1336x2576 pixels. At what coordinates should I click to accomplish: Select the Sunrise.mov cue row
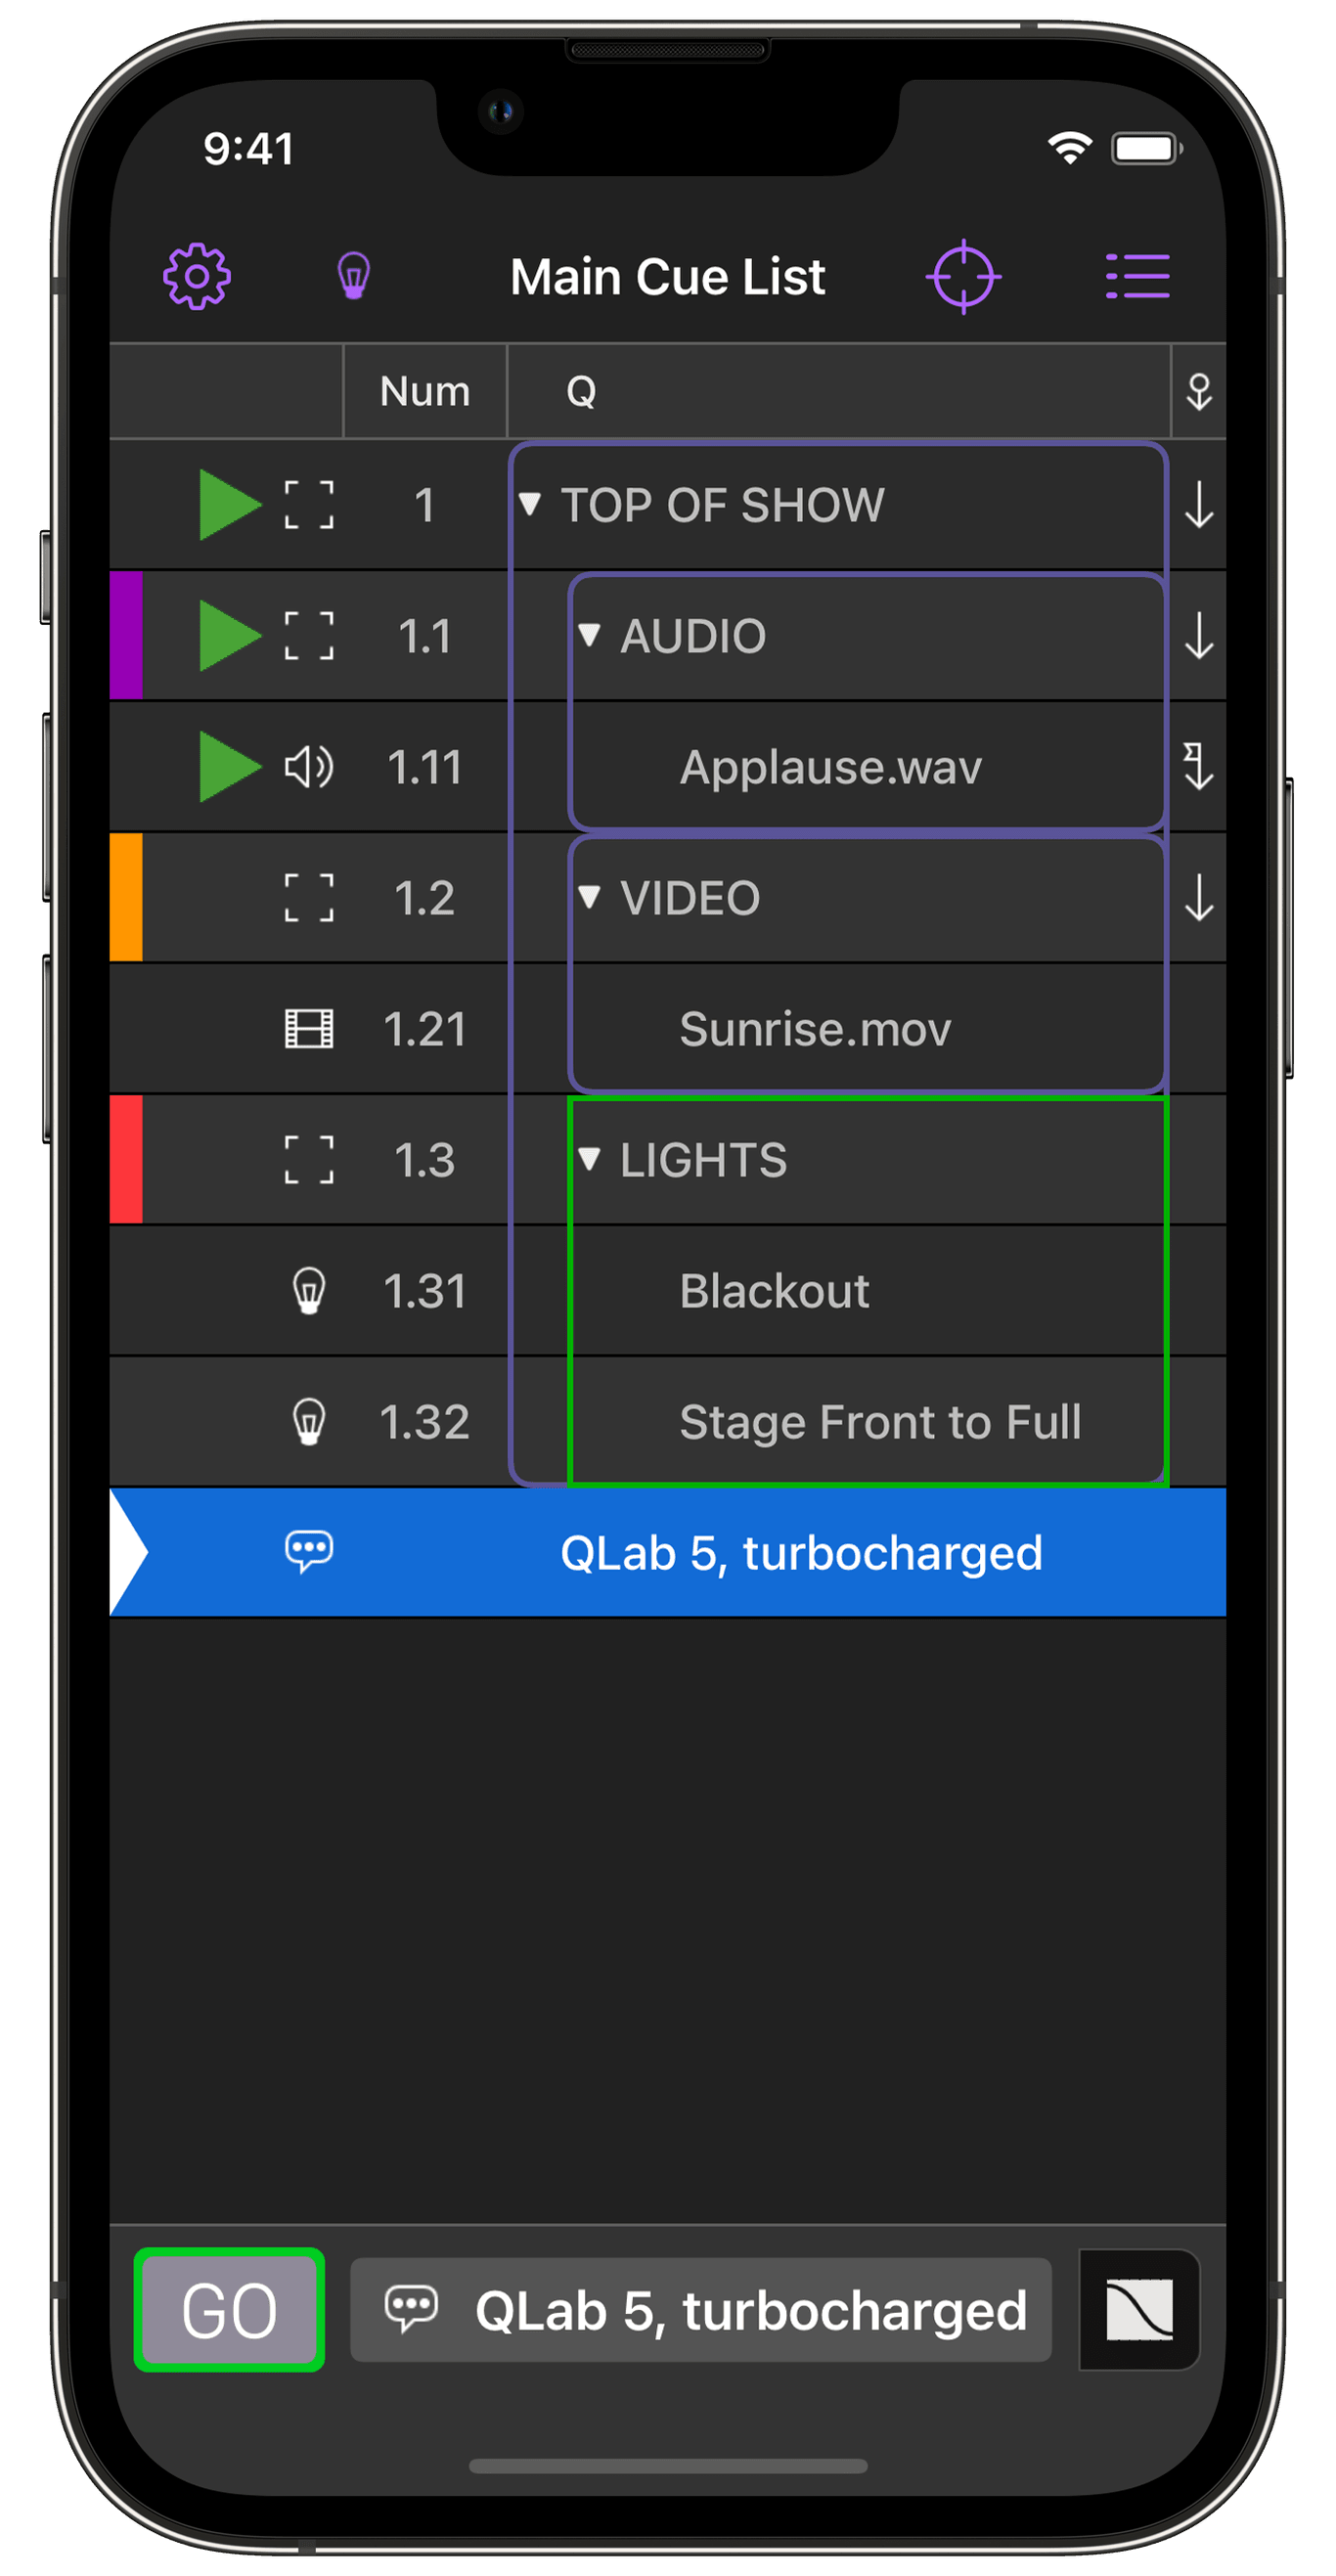815,1029
